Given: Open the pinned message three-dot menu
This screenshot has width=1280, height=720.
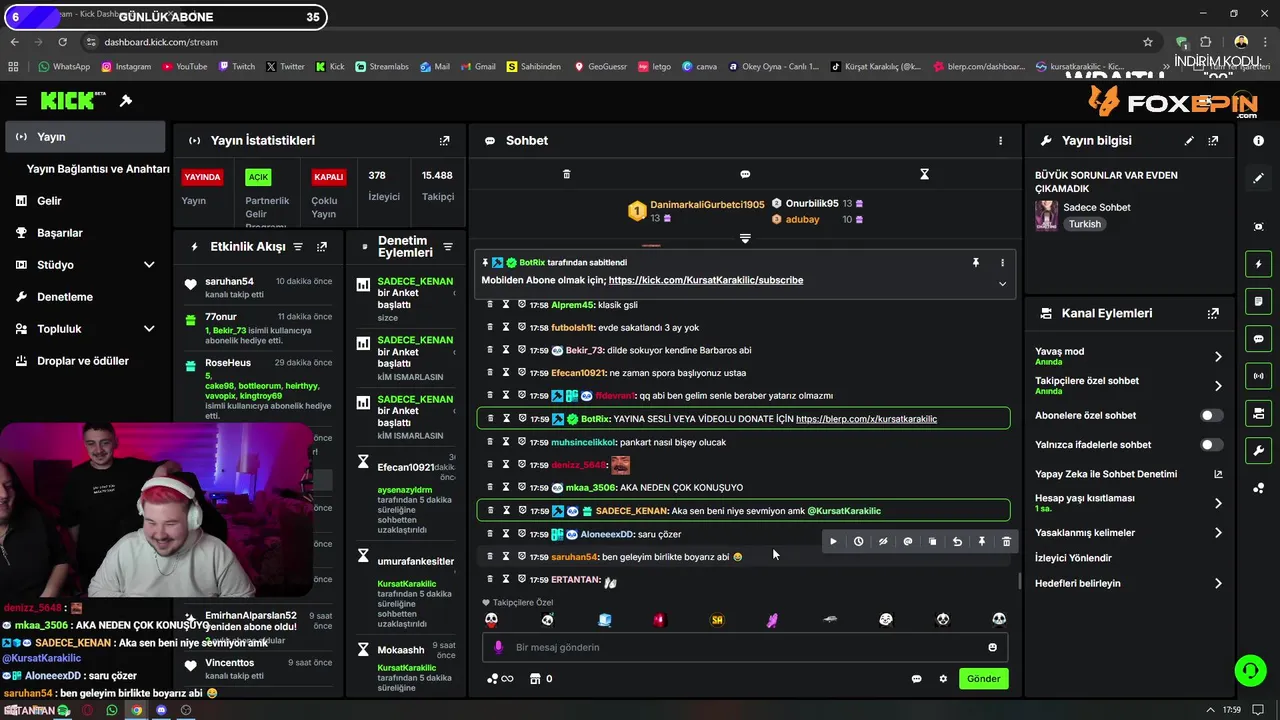Looking at the screenshot, I should 1002,262.
